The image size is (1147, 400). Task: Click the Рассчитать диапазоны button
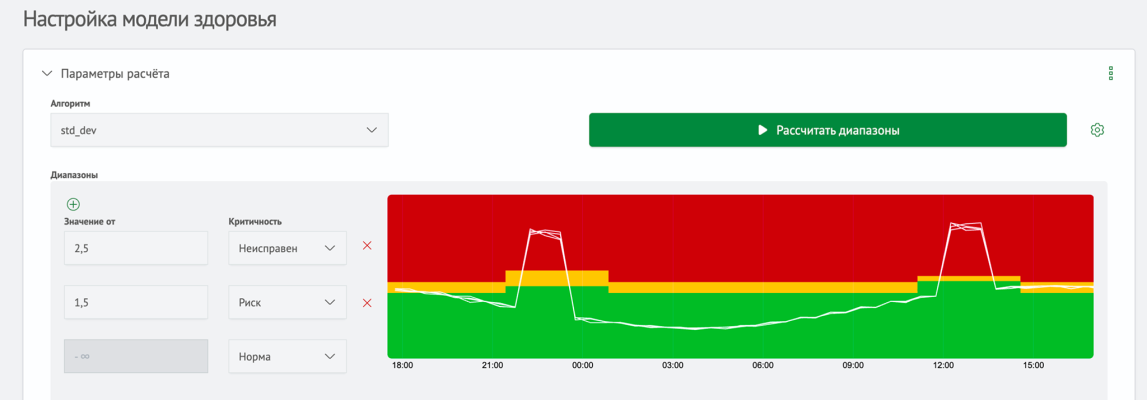[x=827, y=130]
